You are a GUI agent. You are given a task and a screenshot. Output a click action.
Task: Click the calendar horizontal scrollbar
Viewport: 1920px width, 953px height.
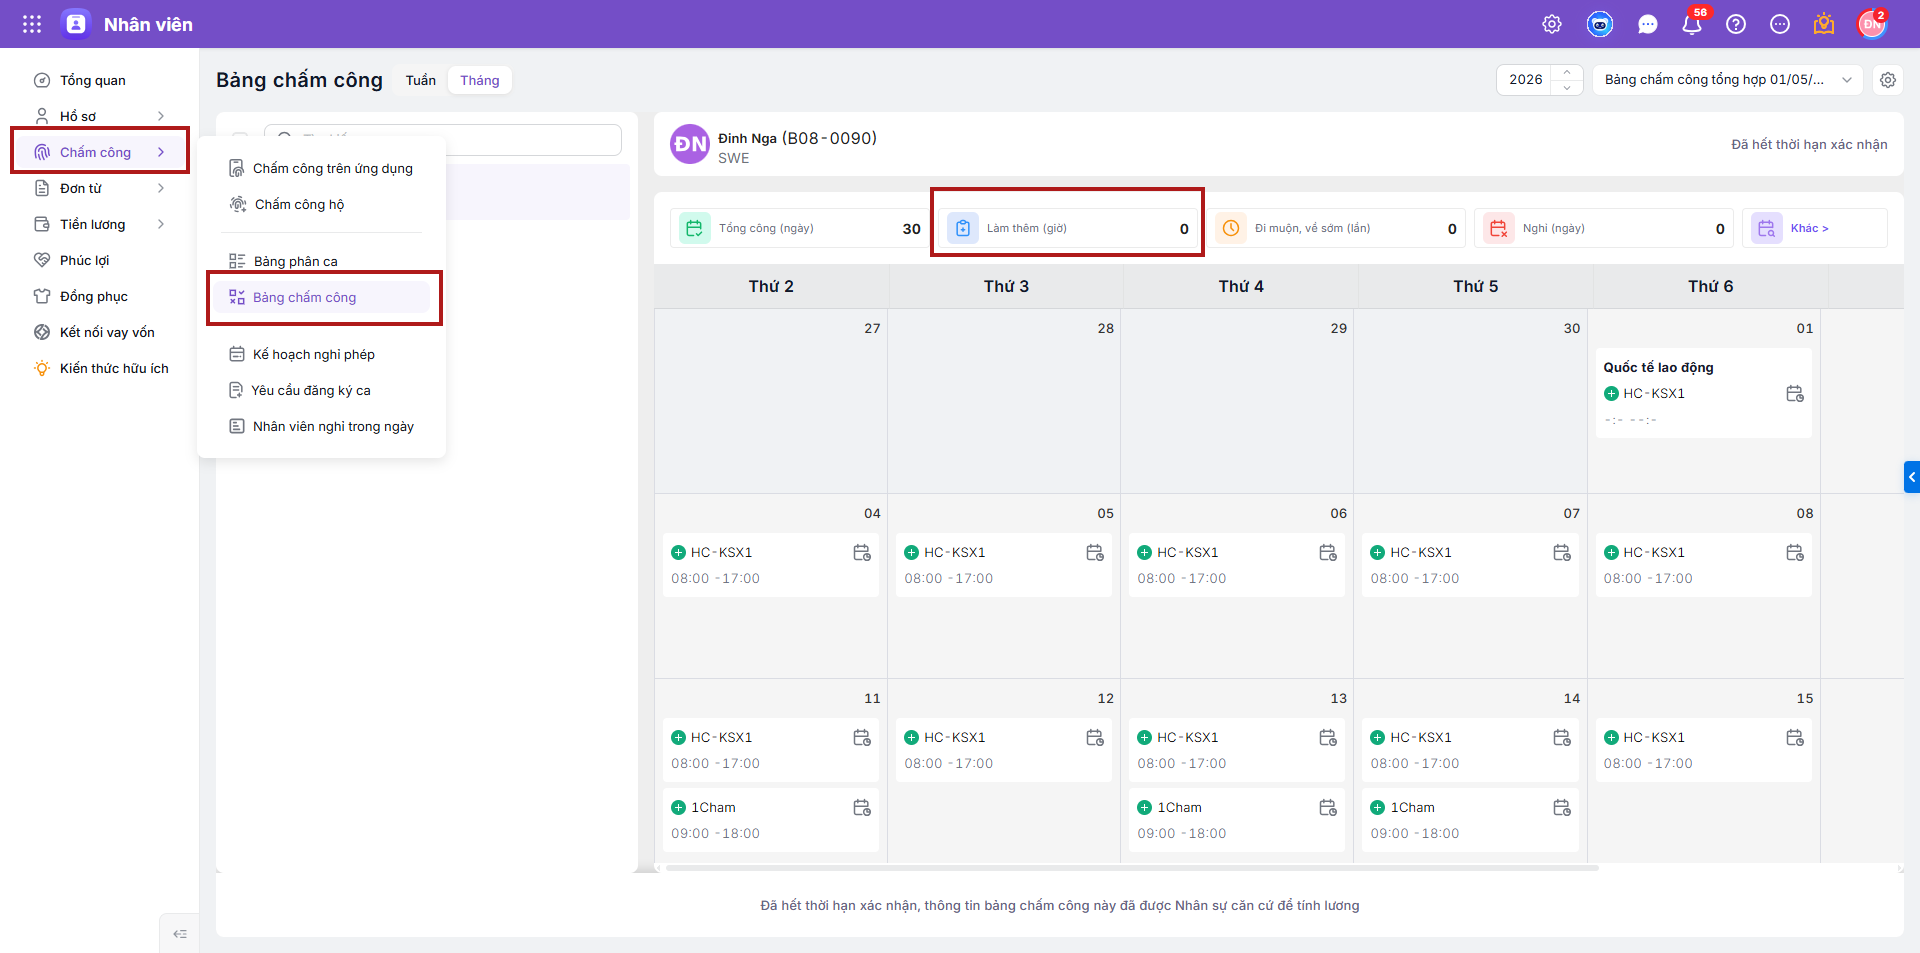(1132, 868)
